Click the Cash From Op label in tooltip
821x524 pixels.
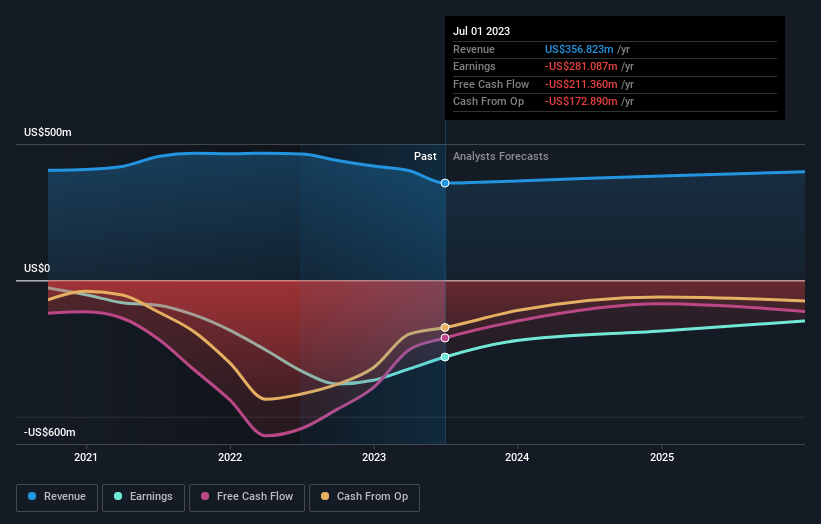[489, 102]
